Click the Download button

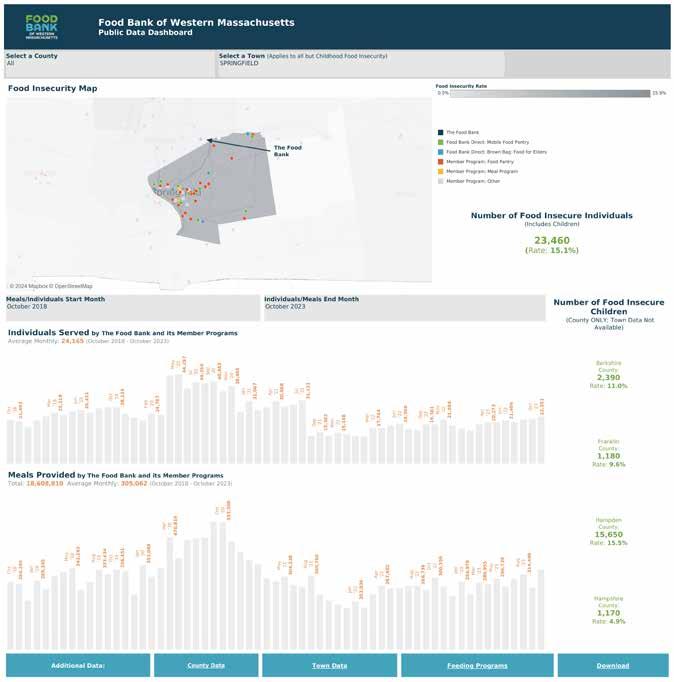(613, 666)
